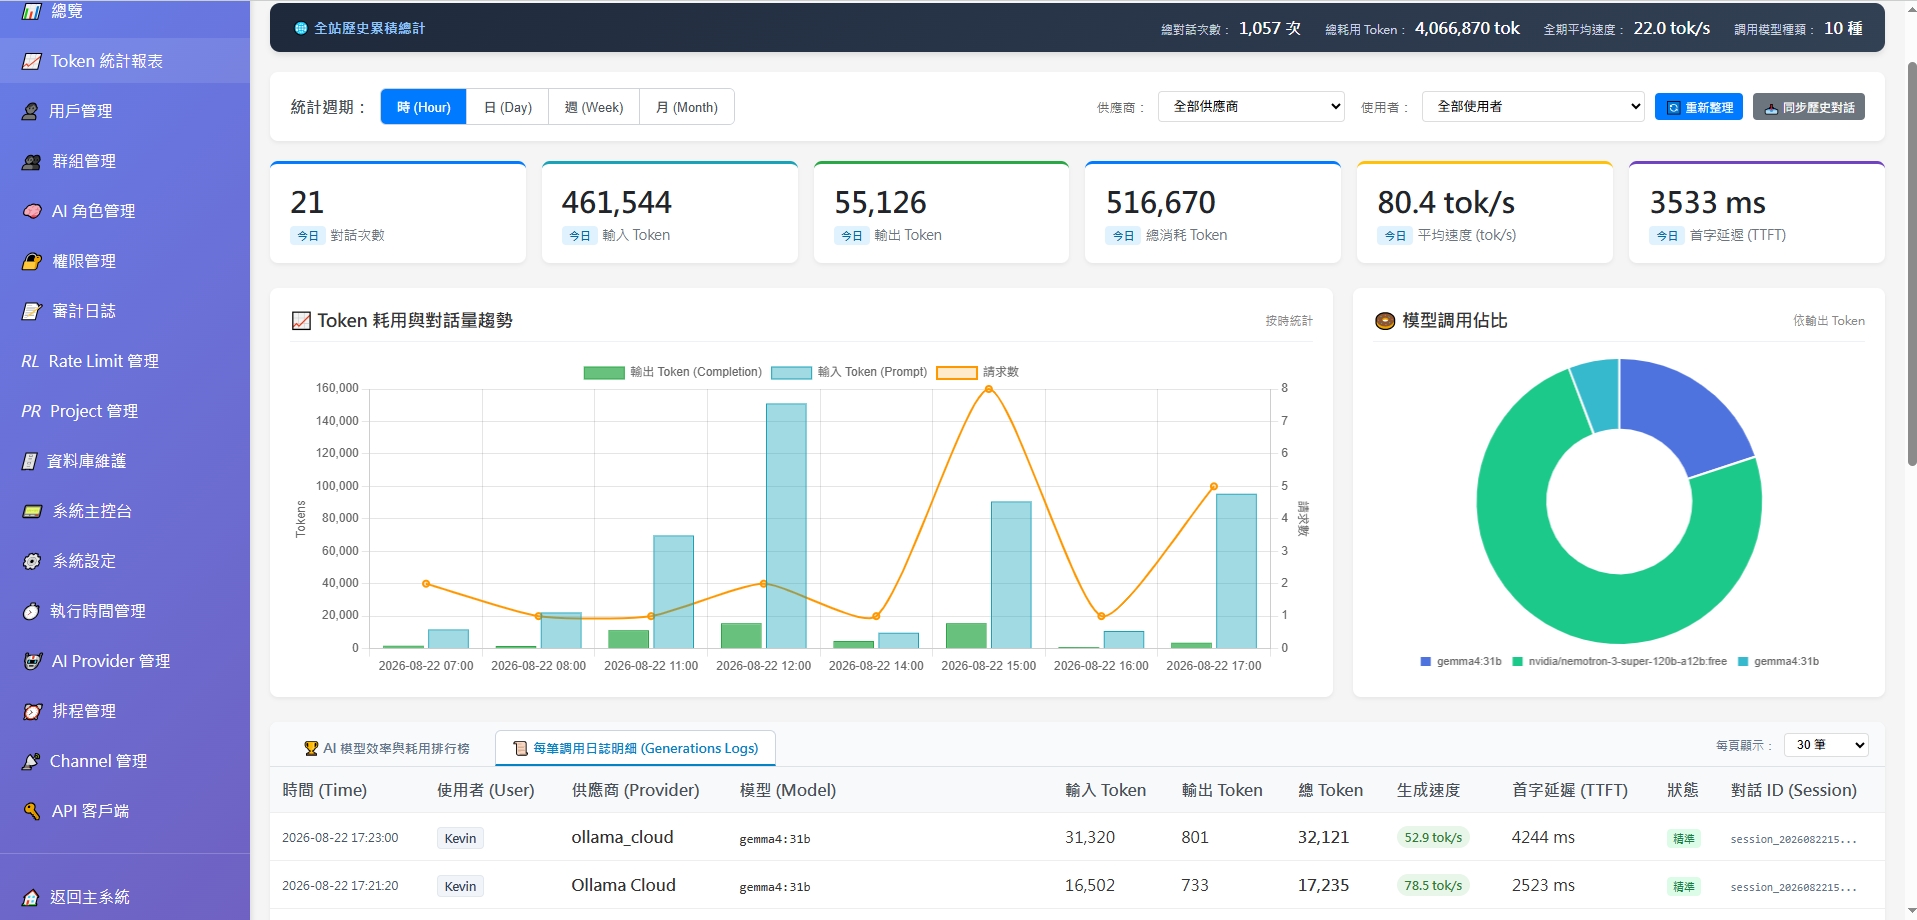Click the 權限管理 folder icon
The width and height of the screenshot is (1917, 920).
coord(32,261)
